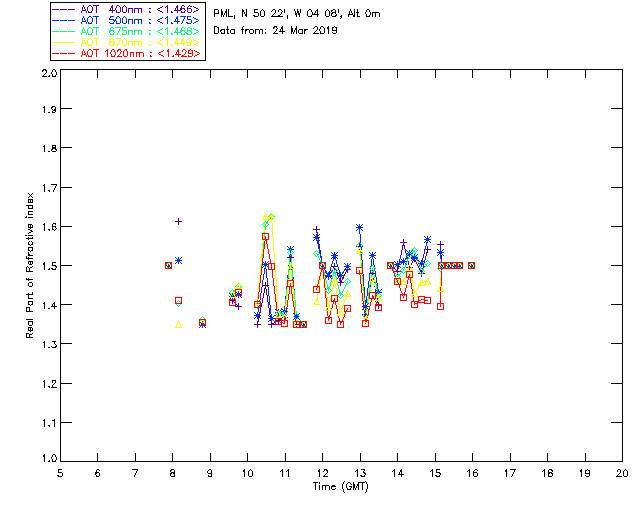Click the isolated data point at hour 16
This screenshot has width=640, height=512.
click(471, 265)
